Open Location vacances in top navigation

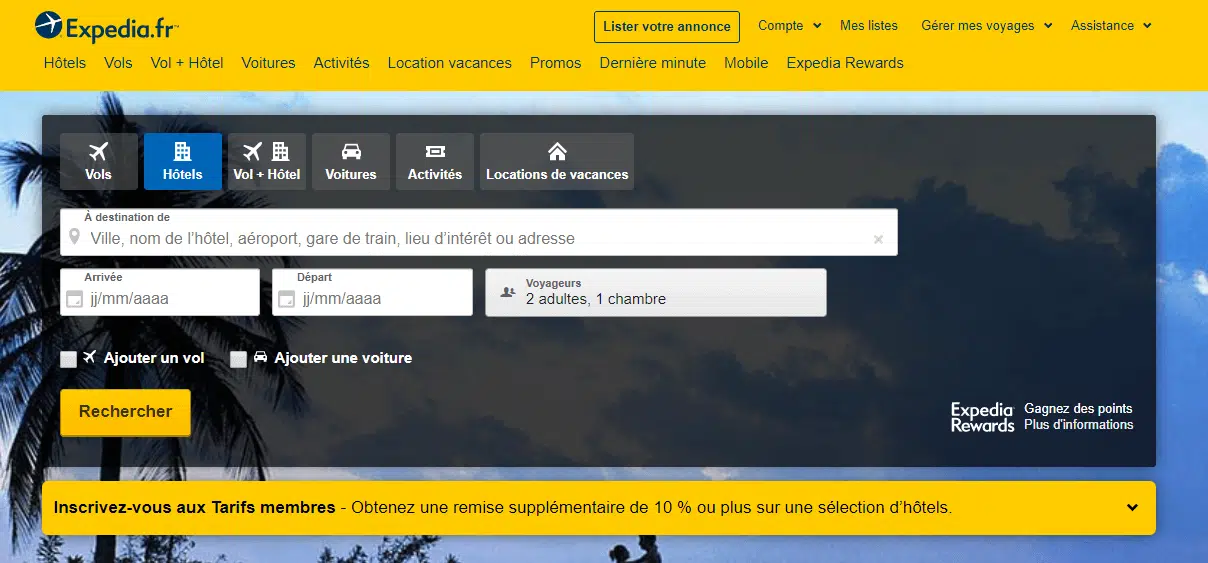pyautogui.click(x=450, y=63)
